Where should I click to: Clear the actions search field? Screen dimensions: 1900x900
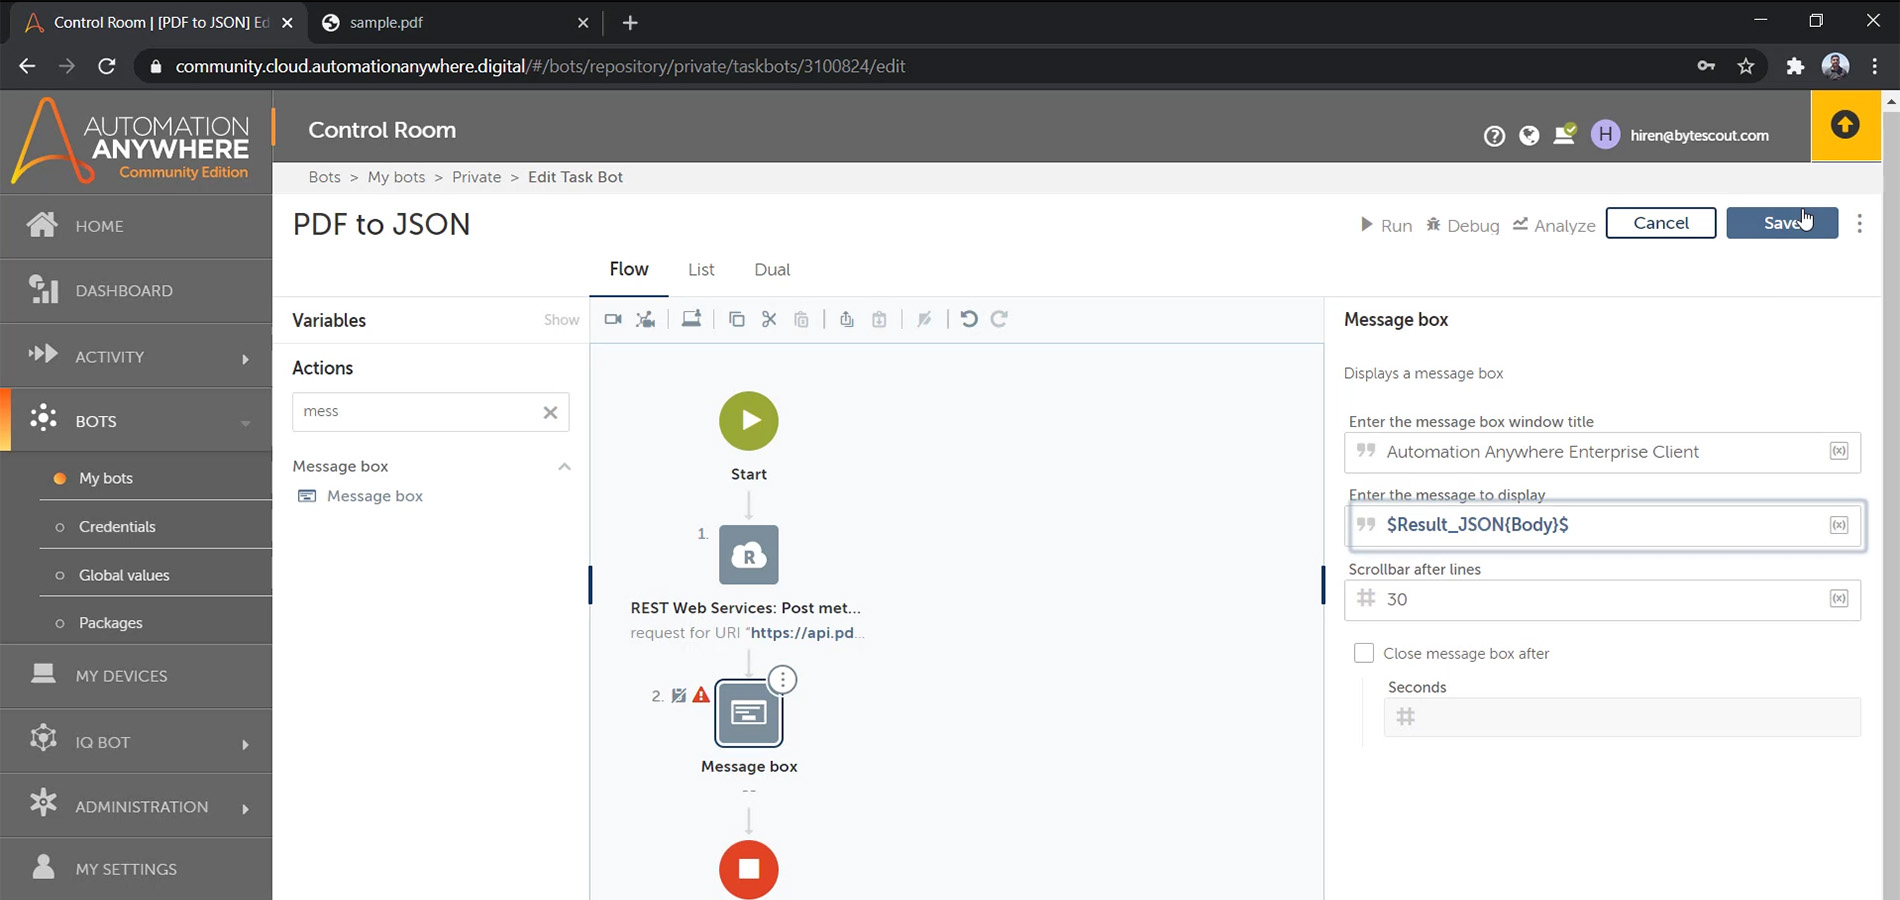tap(550, 412)
